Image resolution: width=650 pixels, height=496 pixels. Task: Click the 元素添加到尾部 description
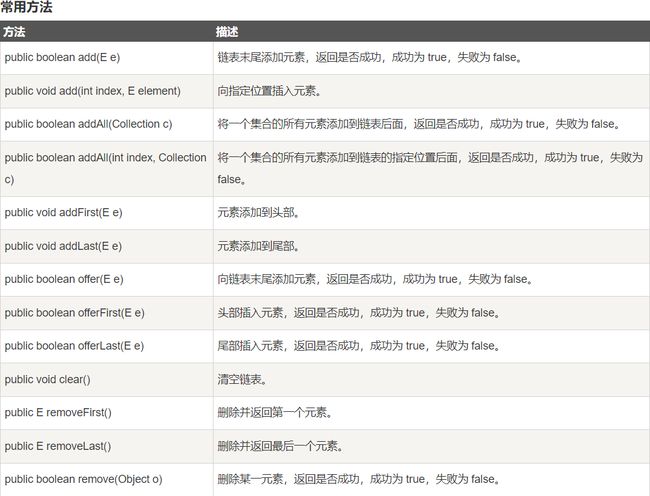(x=259, y=246)
